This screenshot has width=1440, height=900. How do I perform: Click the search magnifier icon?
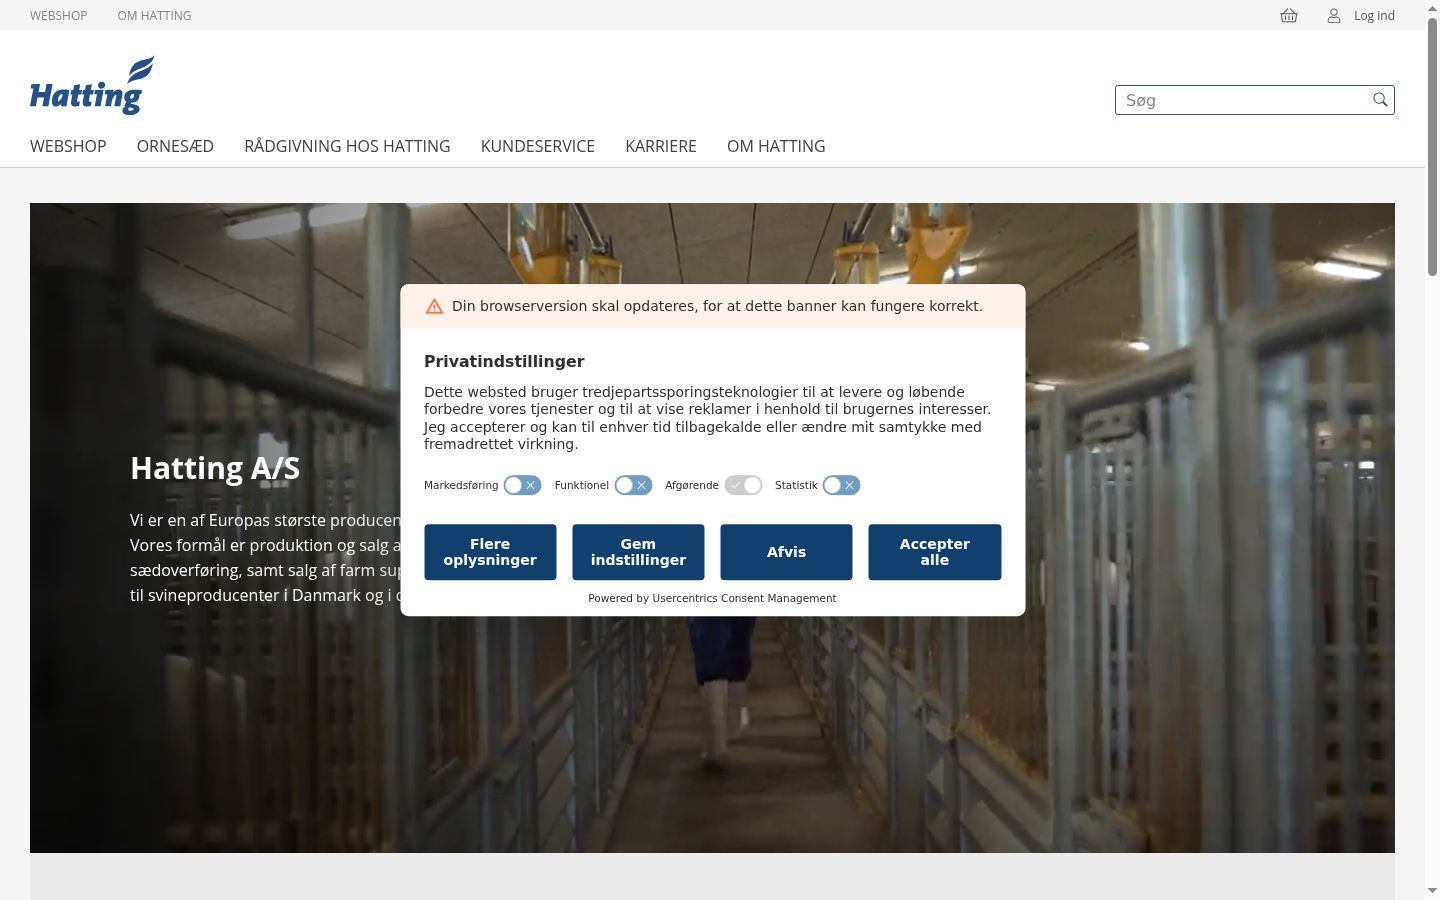pyautogui.click(x=1380, y=99)
